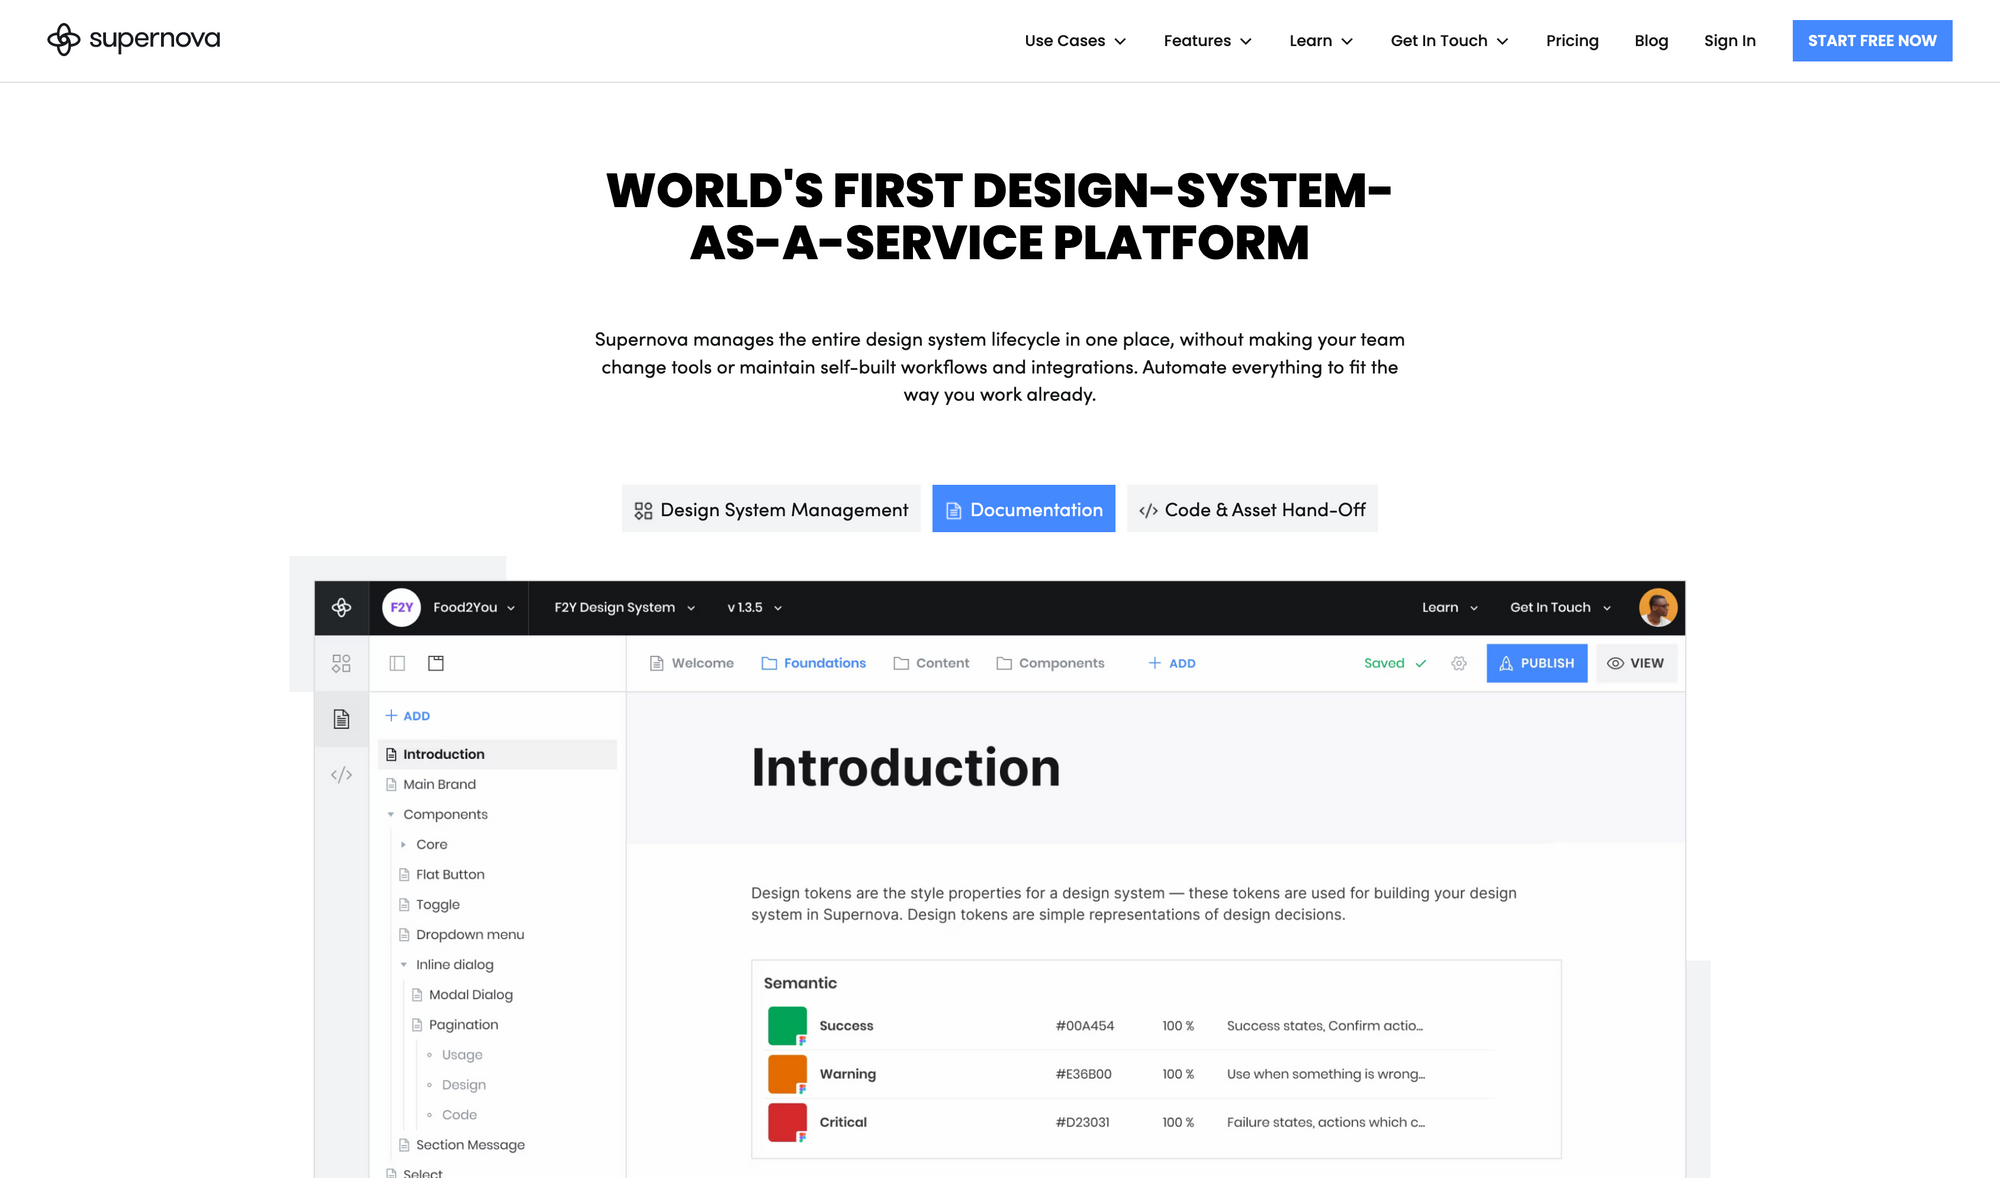Click the #E36B00 hex value

[x=1083, y=1074]
